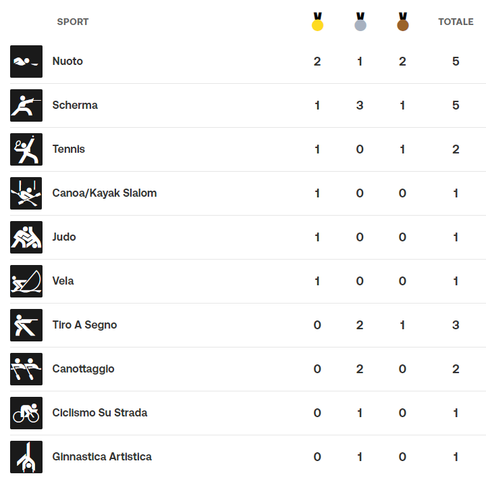The height and width of the screenshot is (480, 486).
Task: Sort by the bronze medal column icon
Action: [x=403, y=22]
